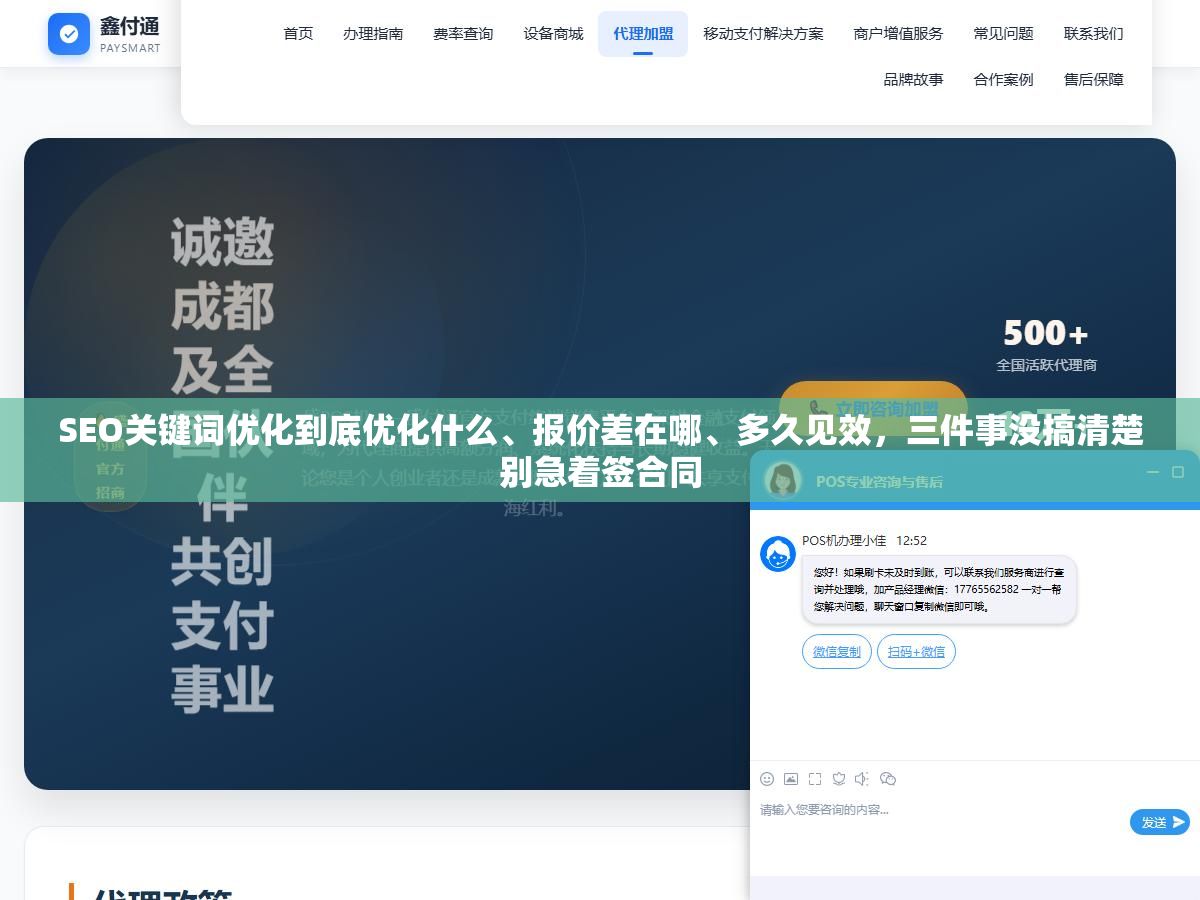Click the 12:52 message timestamp

coord(911,541)
